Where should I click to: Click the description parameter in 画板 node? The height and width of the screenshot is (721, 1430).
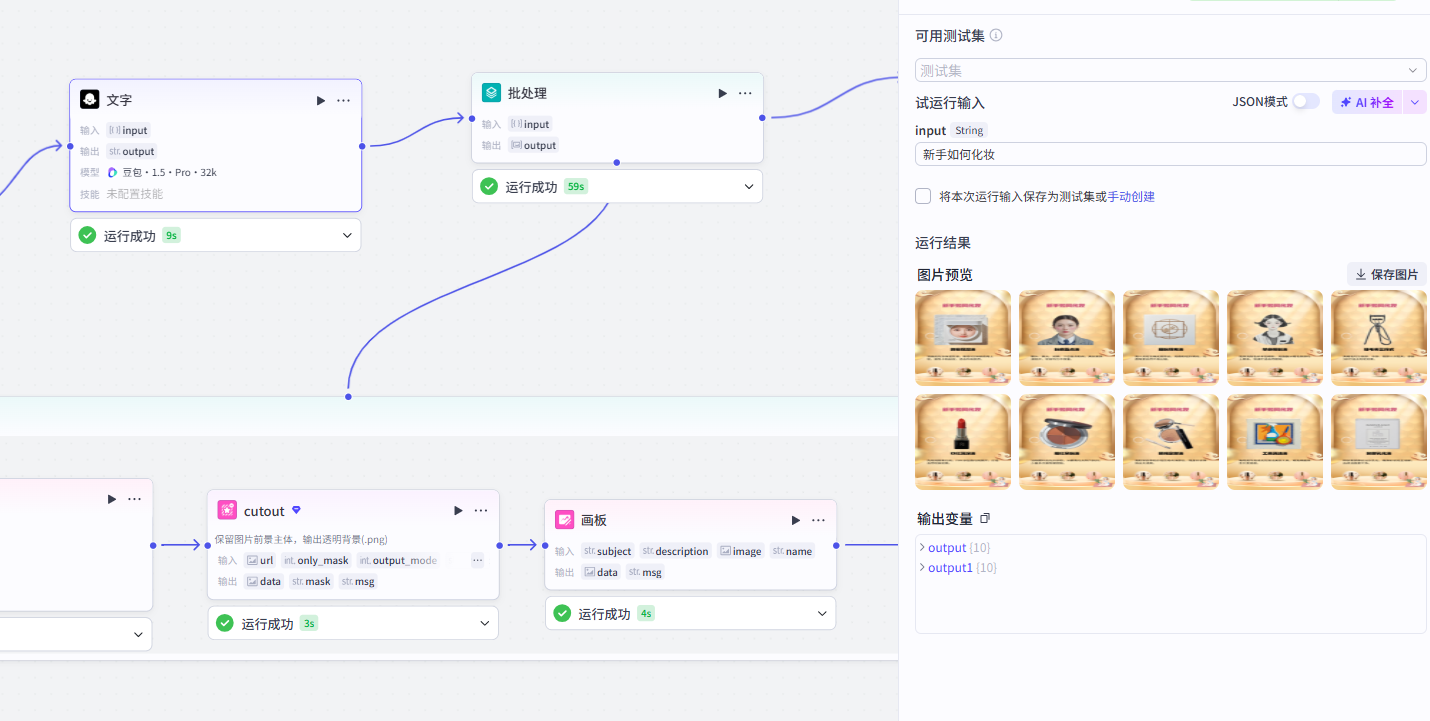pyautogui.click(x=675, y=551)
